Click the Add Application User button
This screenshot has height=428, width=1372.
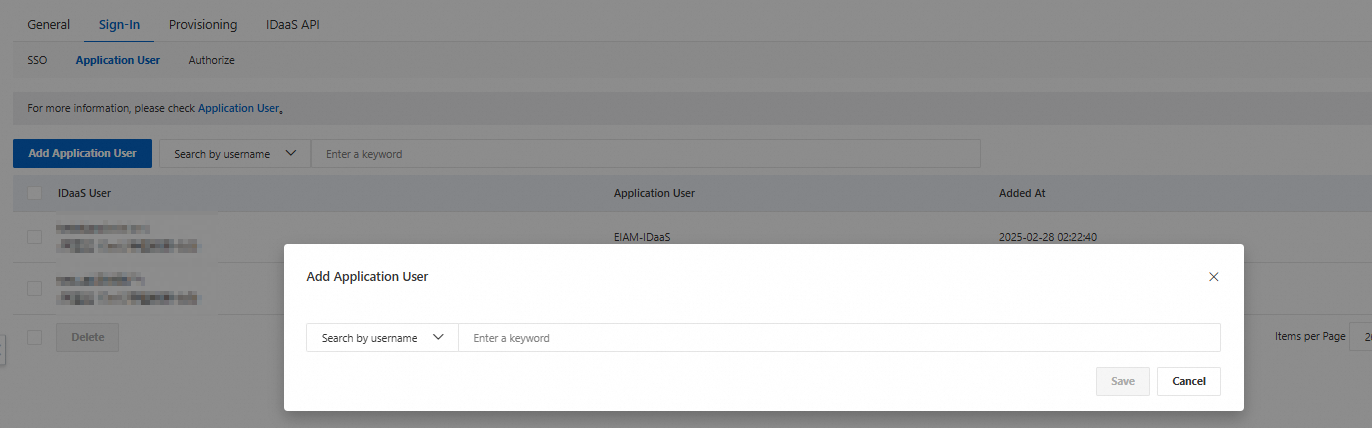pos(82,153)
